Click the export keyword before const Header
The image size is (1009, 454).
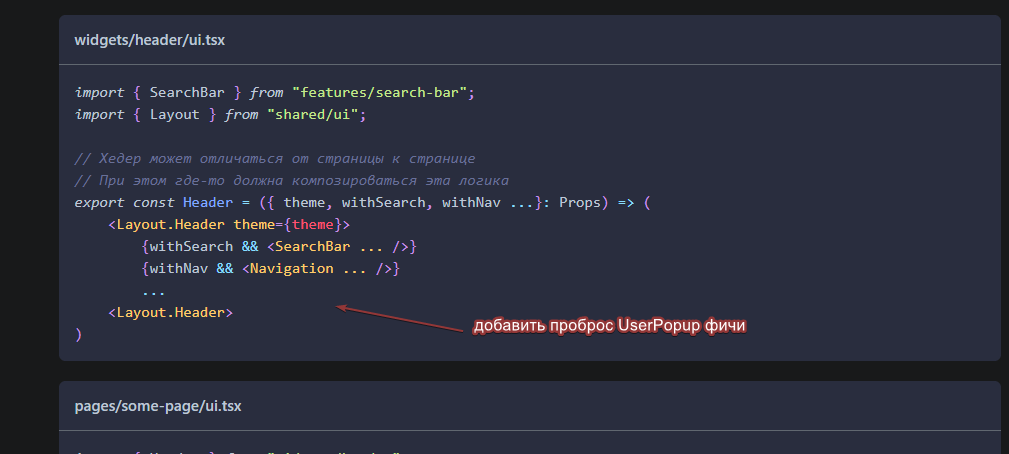pyautogui.click(x=100, y=203)
